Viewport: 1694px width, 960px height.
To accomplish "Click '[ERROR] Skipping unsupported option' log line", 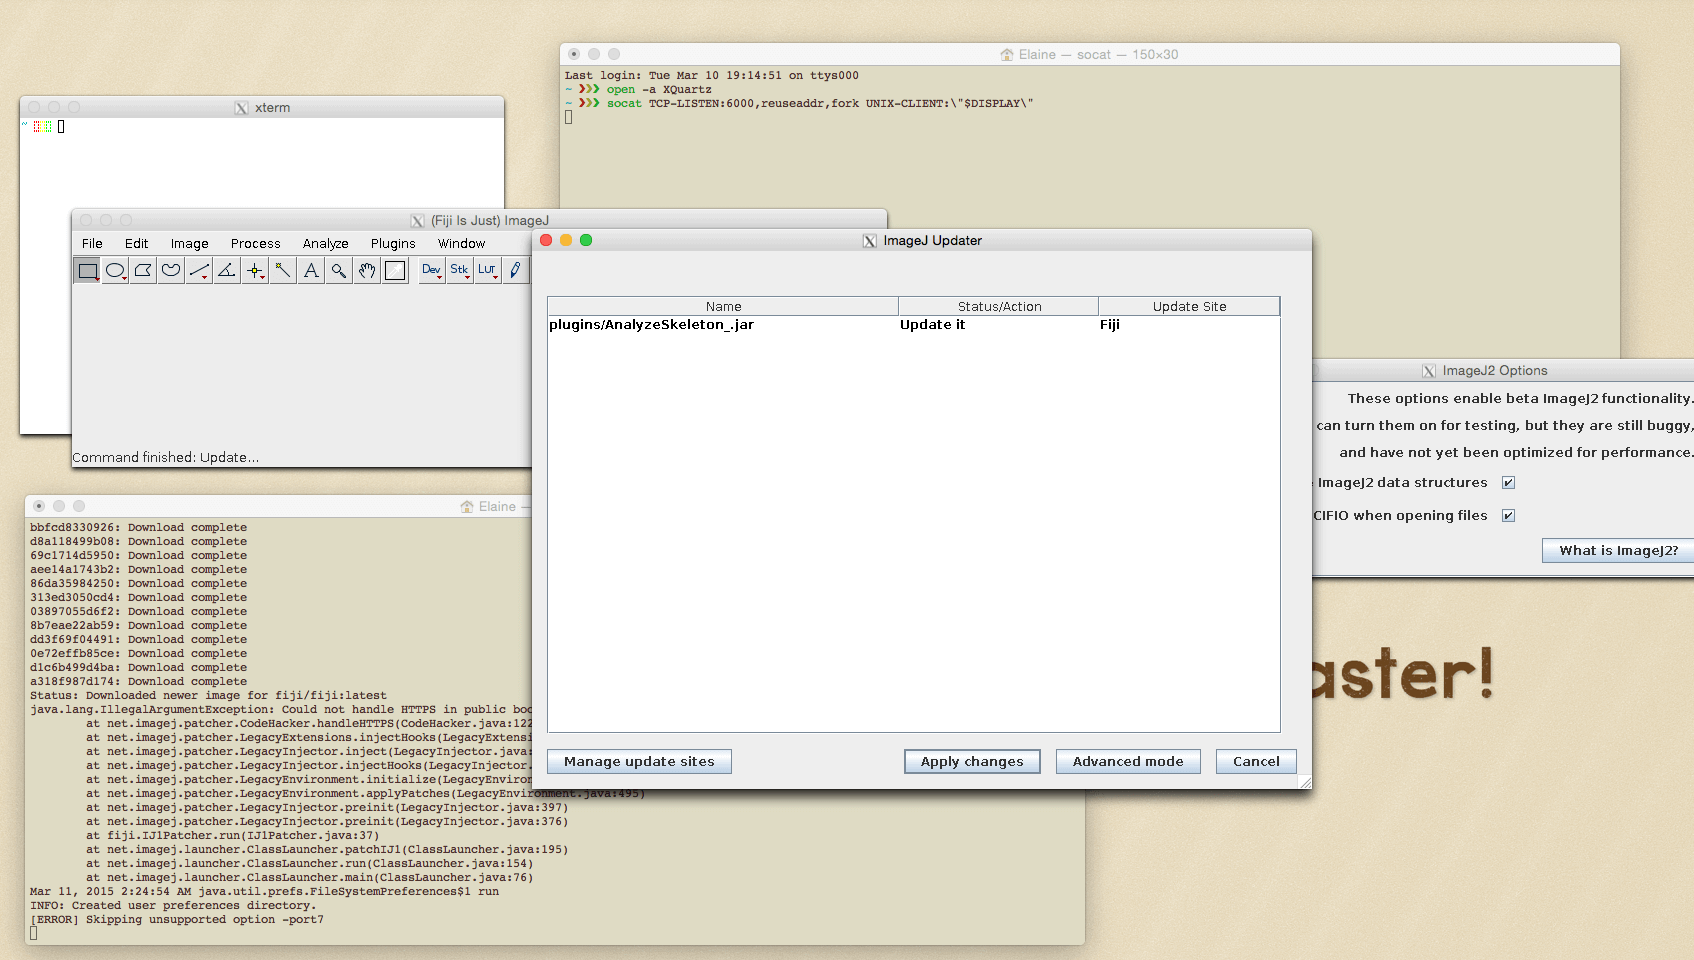I will (x=177, y=919).
